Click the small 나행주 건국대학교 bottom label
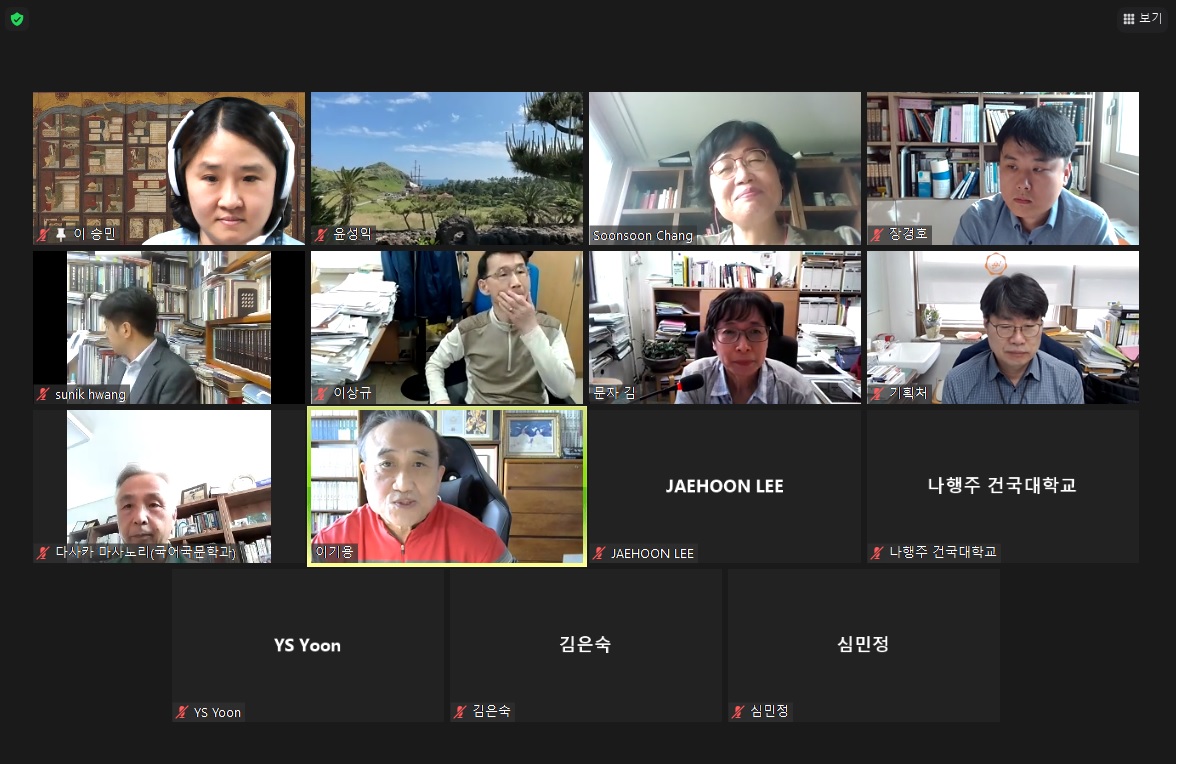Screen dimensions: 1177x764 [943, 552]
